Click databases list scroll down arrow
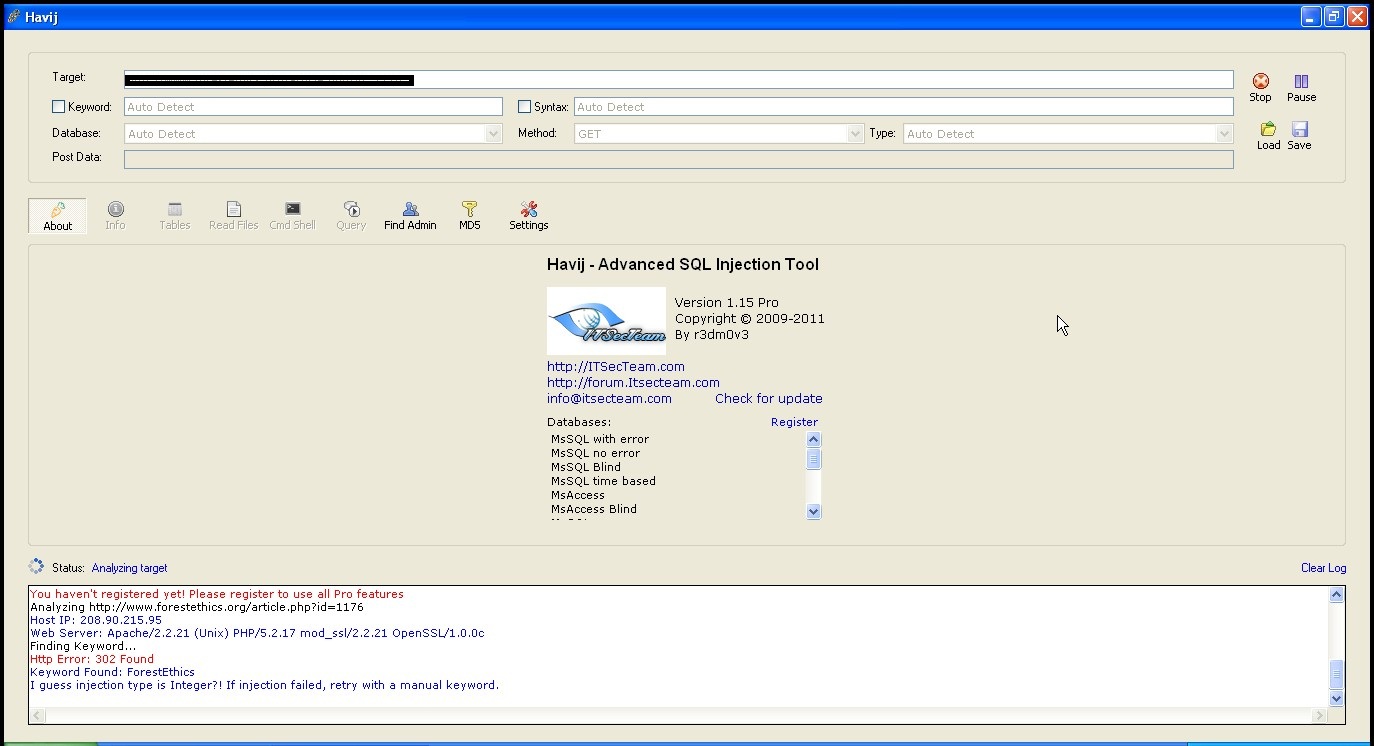 pos(813,512)
